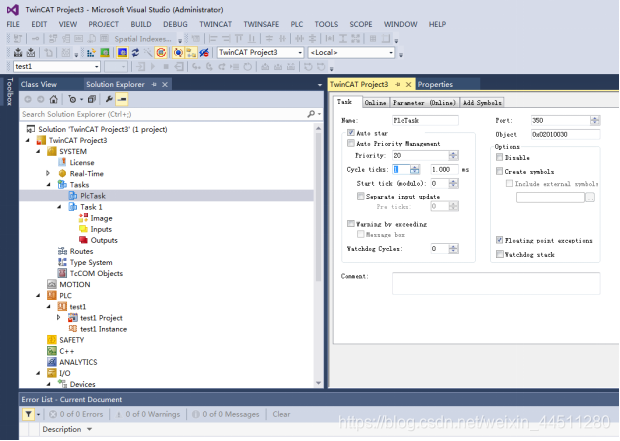The width and height of the screenshot is (620, 441).
Task: Click the Restart TwinCAT Run Mode icon
Action: click(104, 53)
